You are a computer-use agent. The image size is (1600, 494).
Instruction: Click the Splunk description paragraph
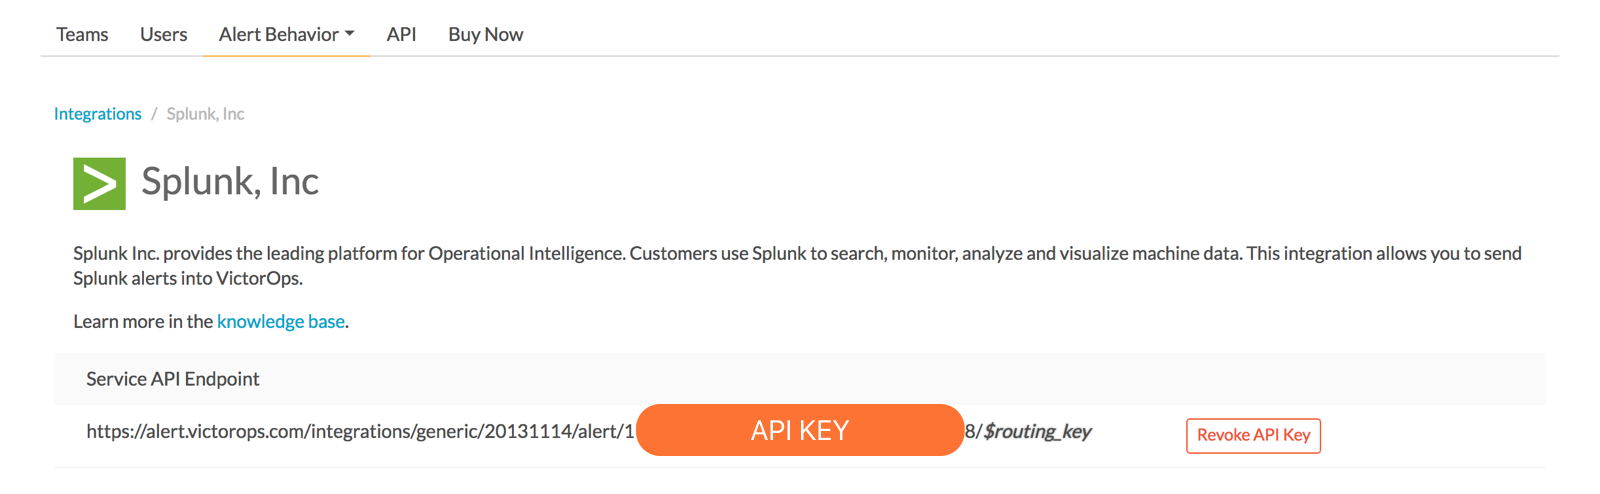coord(797,266)
